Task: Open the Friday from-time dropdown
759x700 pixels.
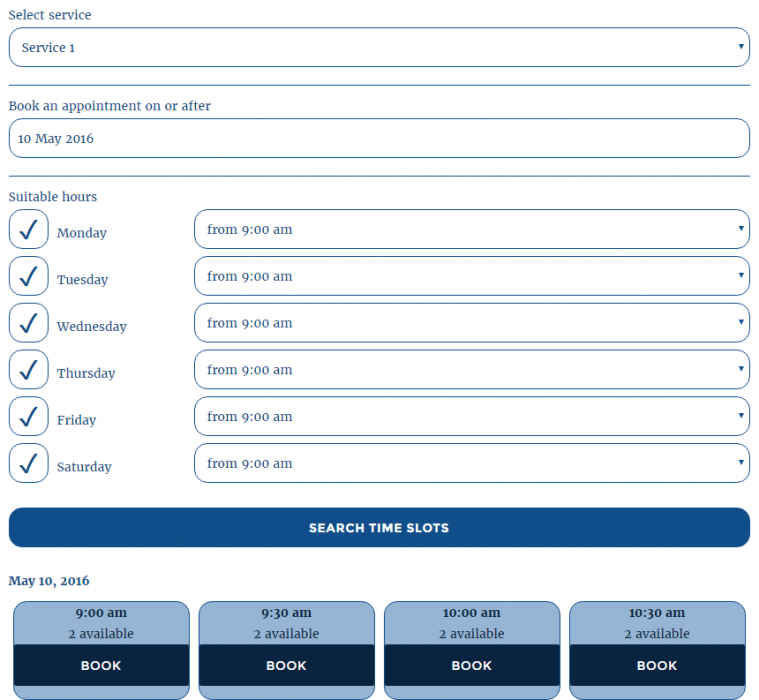Action: point(471,417)
